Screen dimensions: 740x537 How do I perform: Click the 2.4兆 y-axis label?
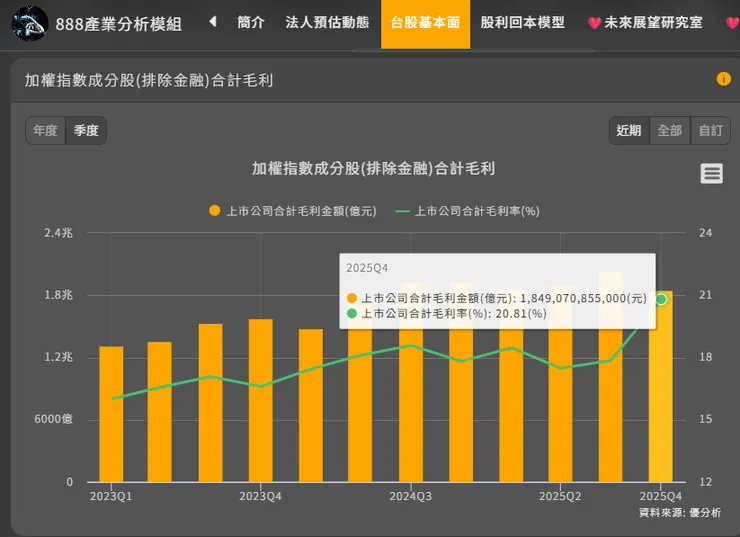[x=59, y=233]
